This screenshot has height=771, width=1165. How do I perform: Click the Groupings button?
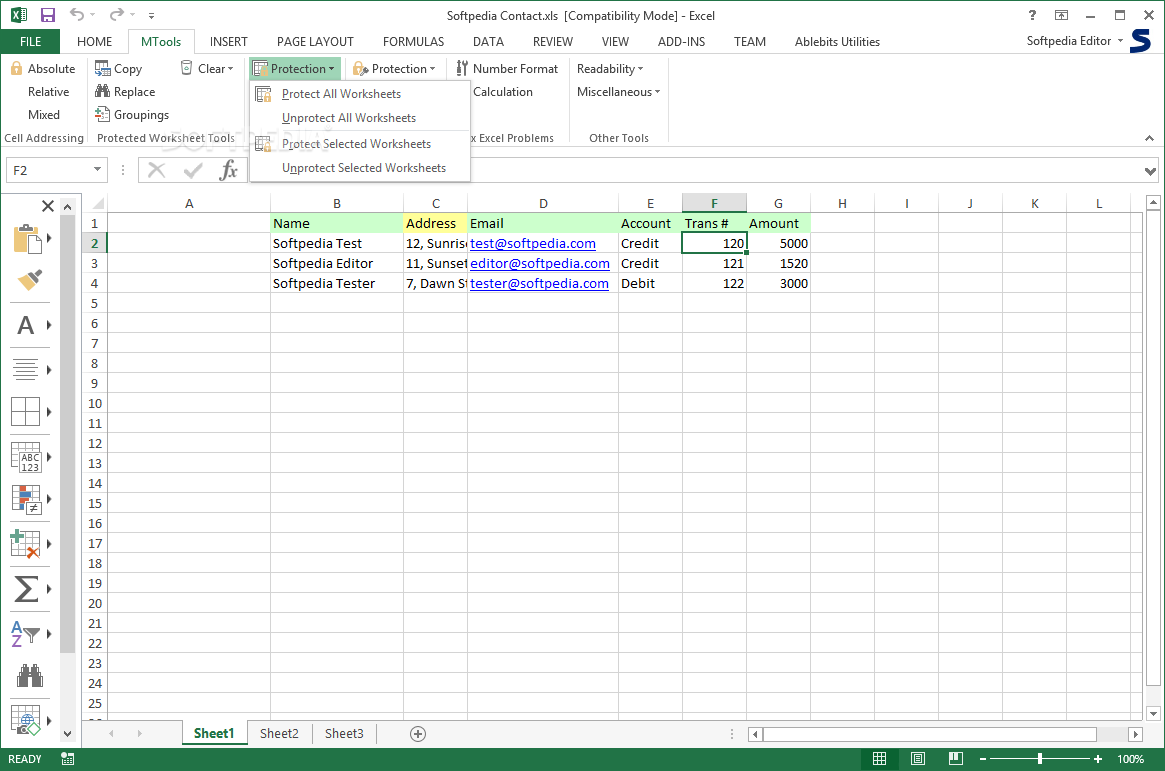132,114
